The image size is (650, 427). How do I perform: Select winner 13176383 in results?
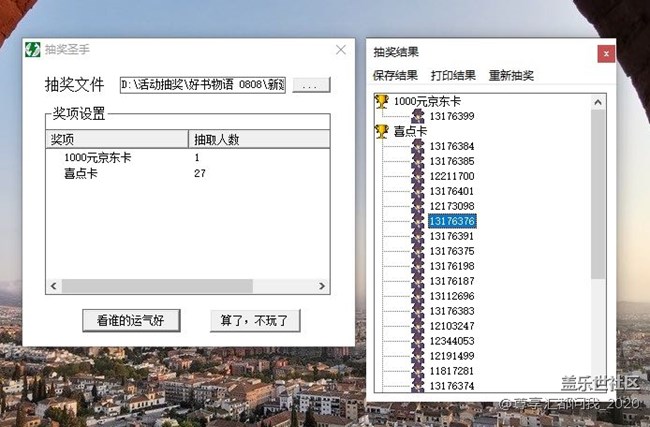pyautogui.click(x=452, y=311)
